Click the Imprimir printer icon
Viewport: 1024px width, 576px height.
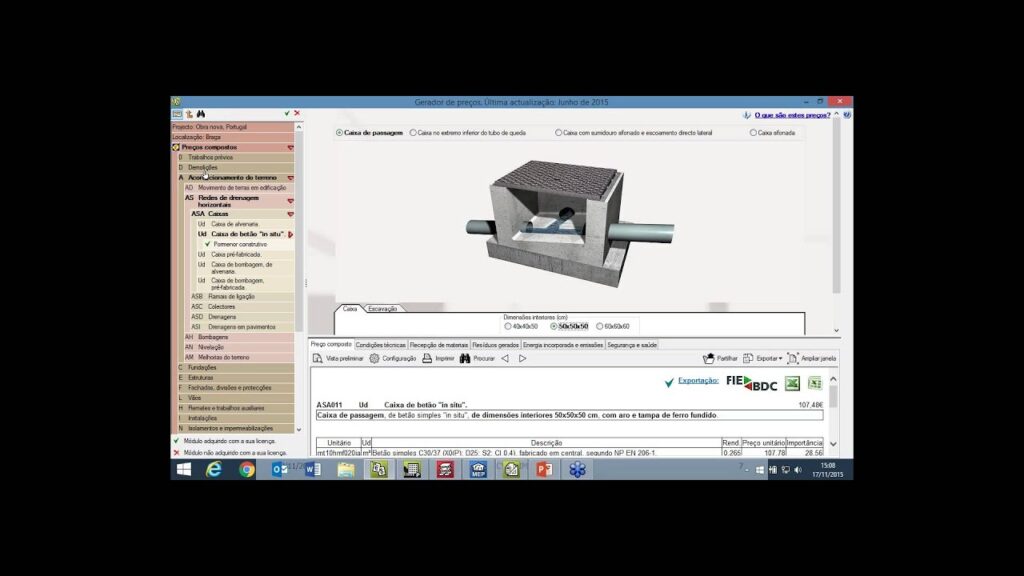click(438, 358)
